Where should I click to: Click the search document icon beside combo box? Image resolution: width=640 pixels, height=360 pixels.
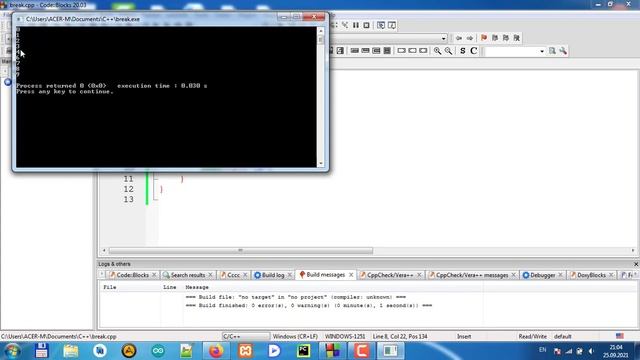(552, 51)
